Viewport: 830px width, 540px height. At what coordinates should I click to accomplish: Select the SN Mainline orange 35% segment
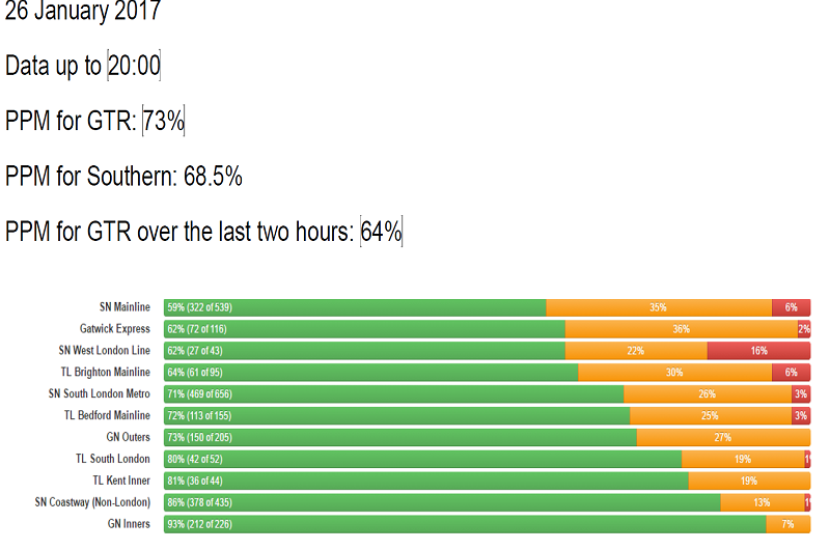click(658, 307)
